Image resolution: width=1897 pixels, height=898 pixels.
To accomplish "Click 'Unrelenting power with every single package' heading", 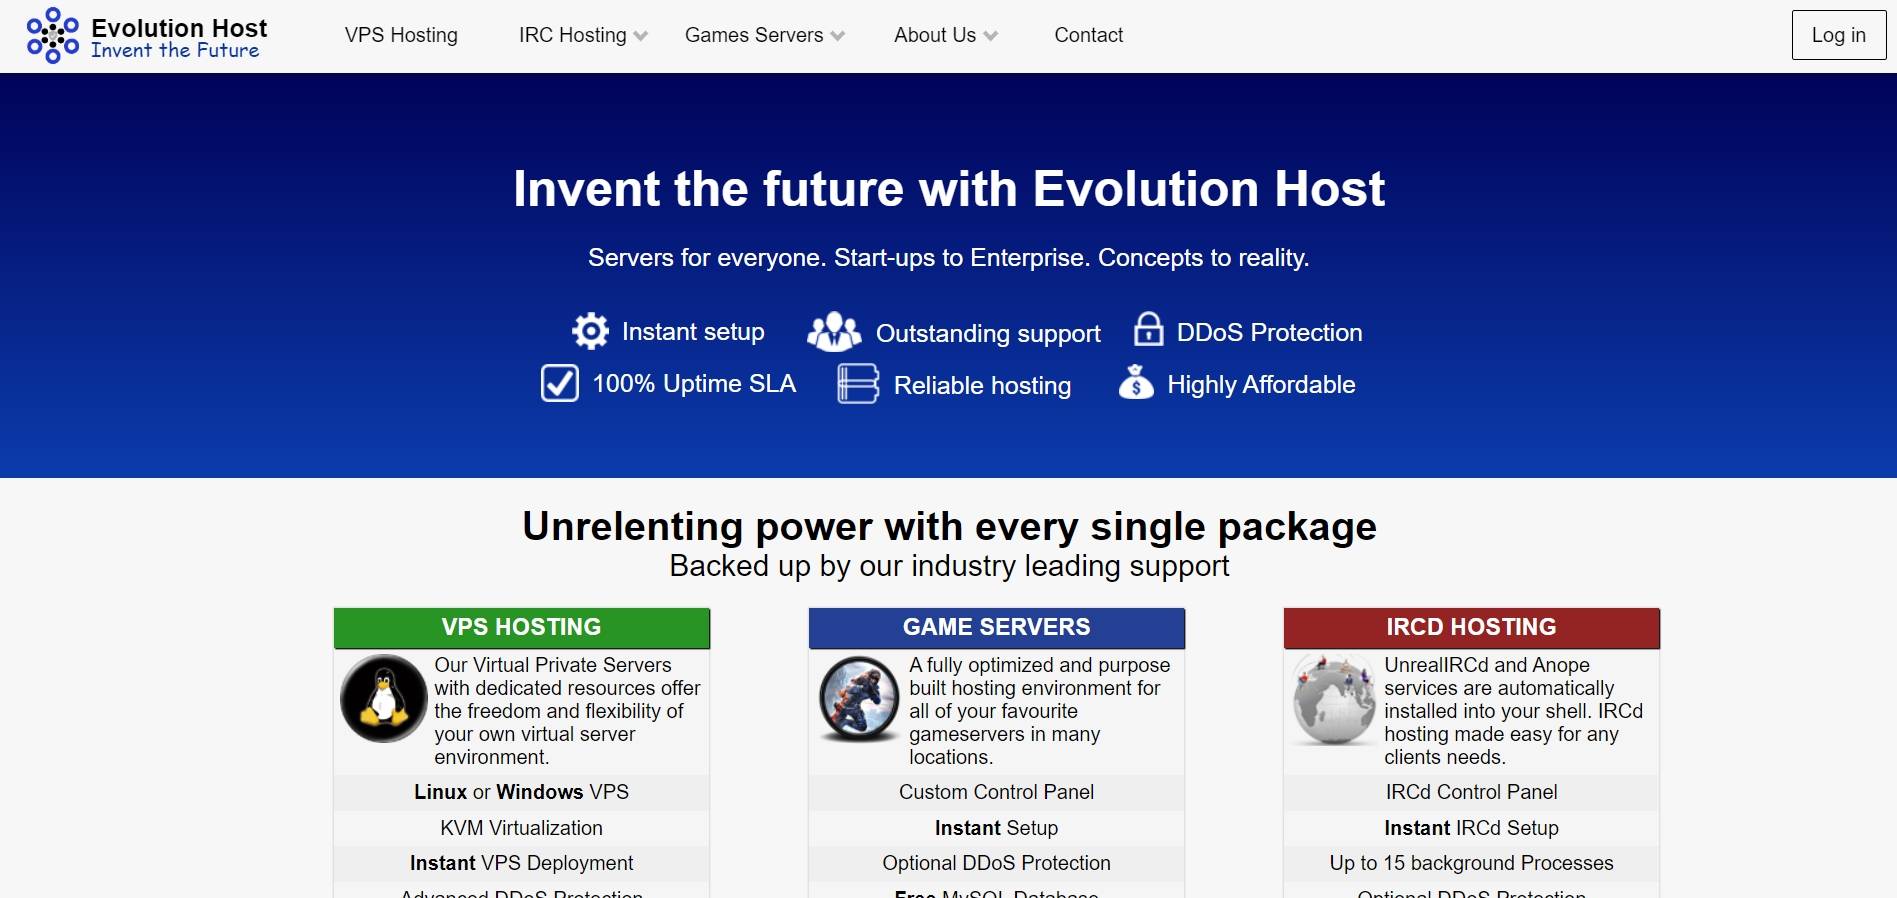I will pos(949,526).
